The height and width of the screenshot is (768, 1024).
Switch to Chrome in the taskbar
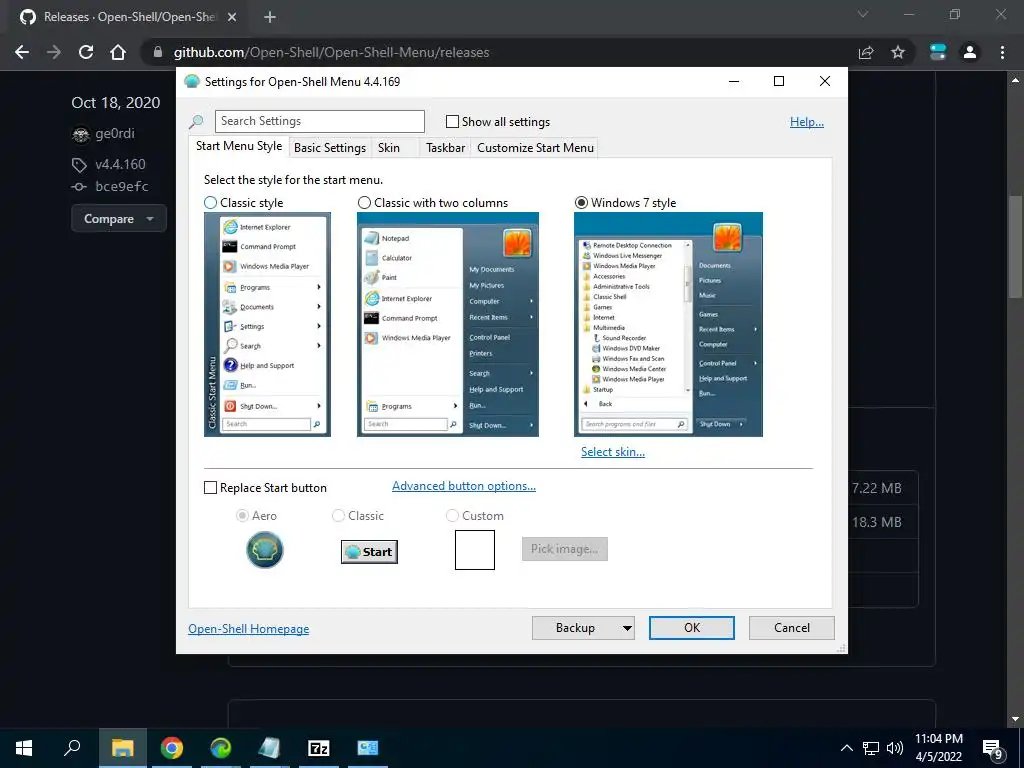pos(172,748)
